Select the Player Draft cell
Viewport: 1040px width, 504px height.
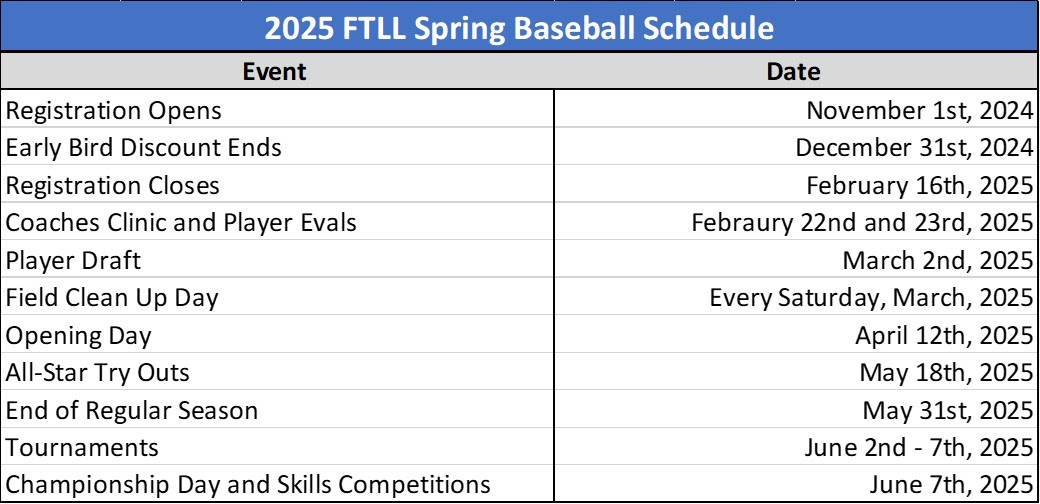tap(277, 259)
